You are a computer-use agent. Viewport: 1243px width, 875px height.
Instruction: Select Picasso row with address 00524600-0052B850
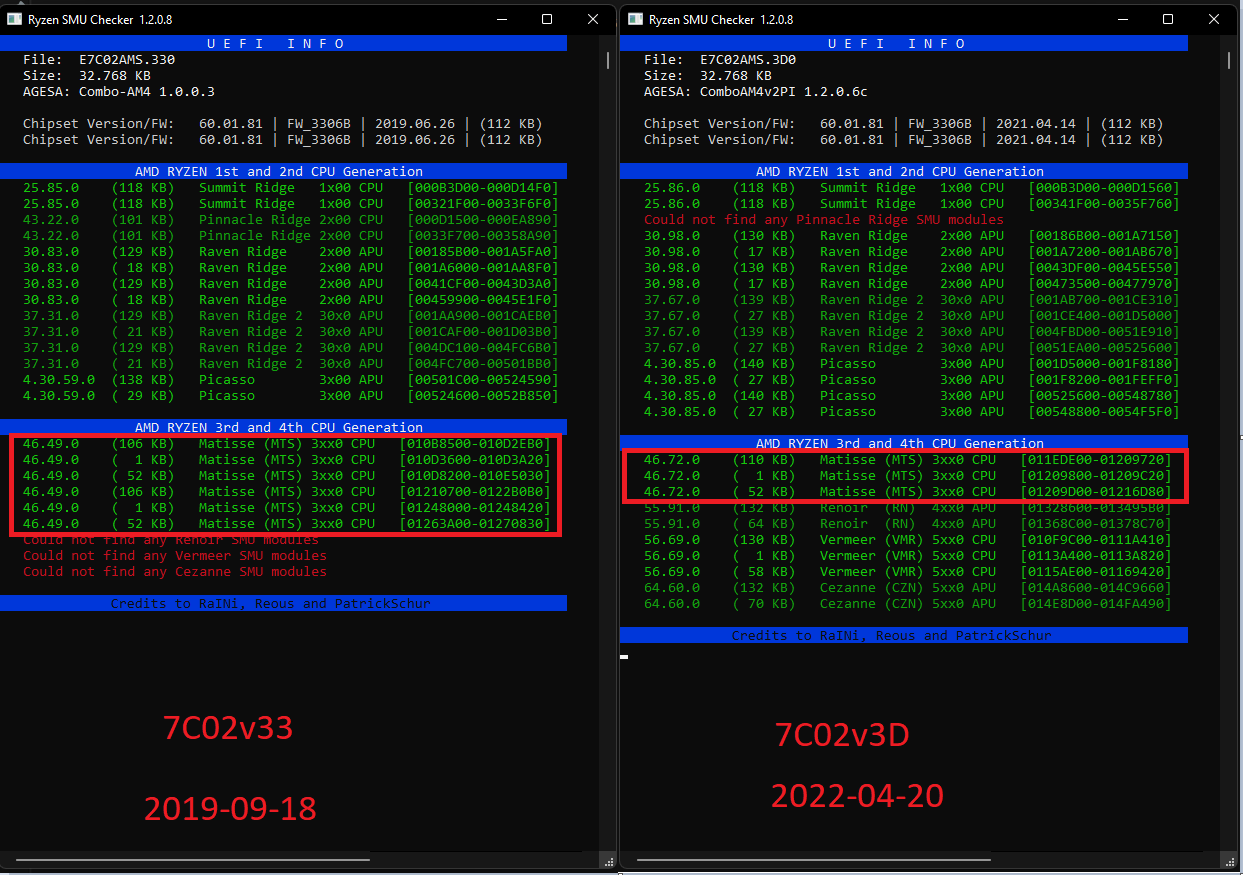tap(291, 396)
